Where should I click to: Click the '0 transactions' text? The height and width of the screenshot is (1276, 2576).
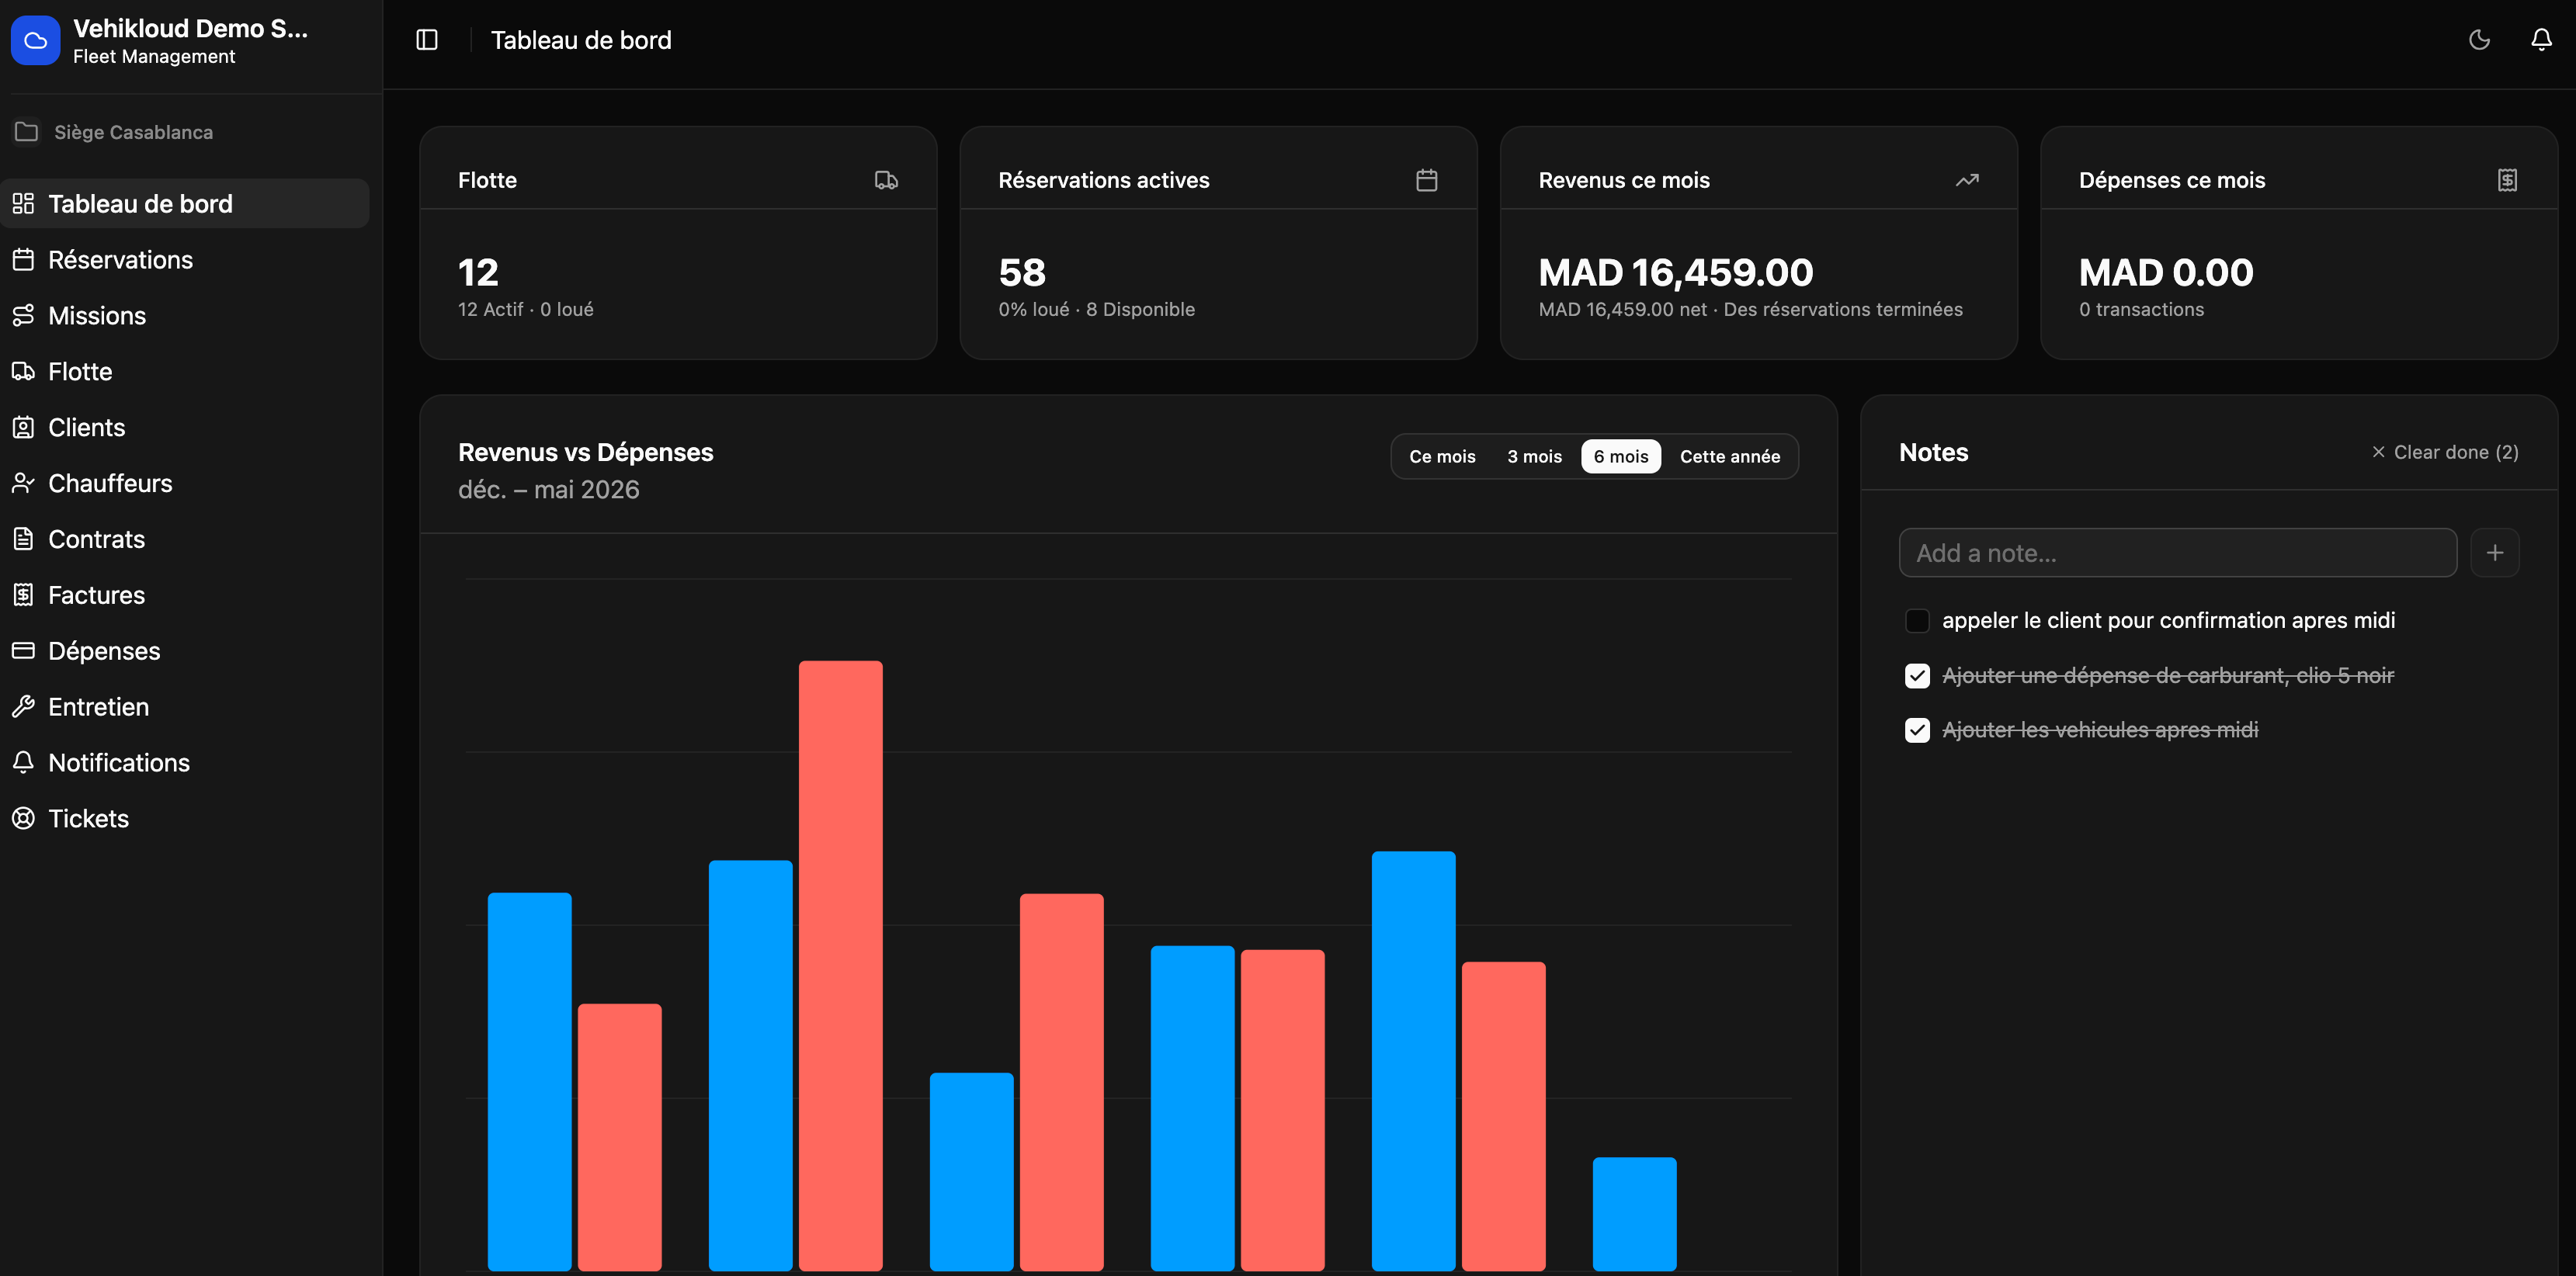tap(2141, 310)
